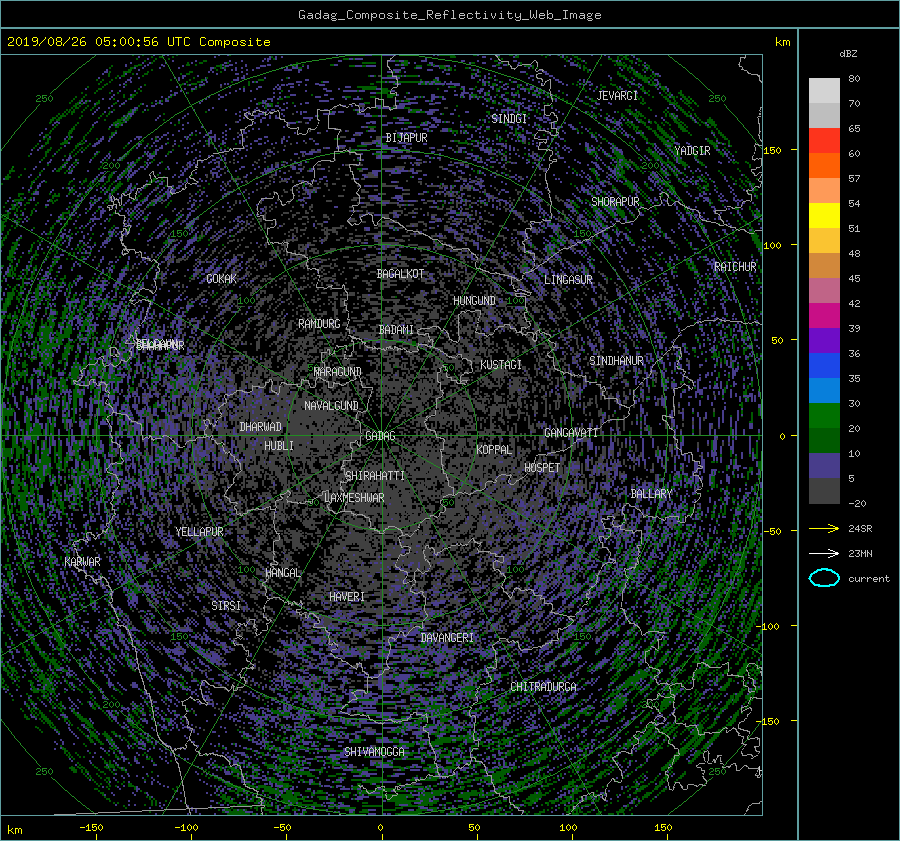Pick the magenta 42 dBZ color swatch
This screenshot has width=900, height=841.
click(x=824, y=315)
